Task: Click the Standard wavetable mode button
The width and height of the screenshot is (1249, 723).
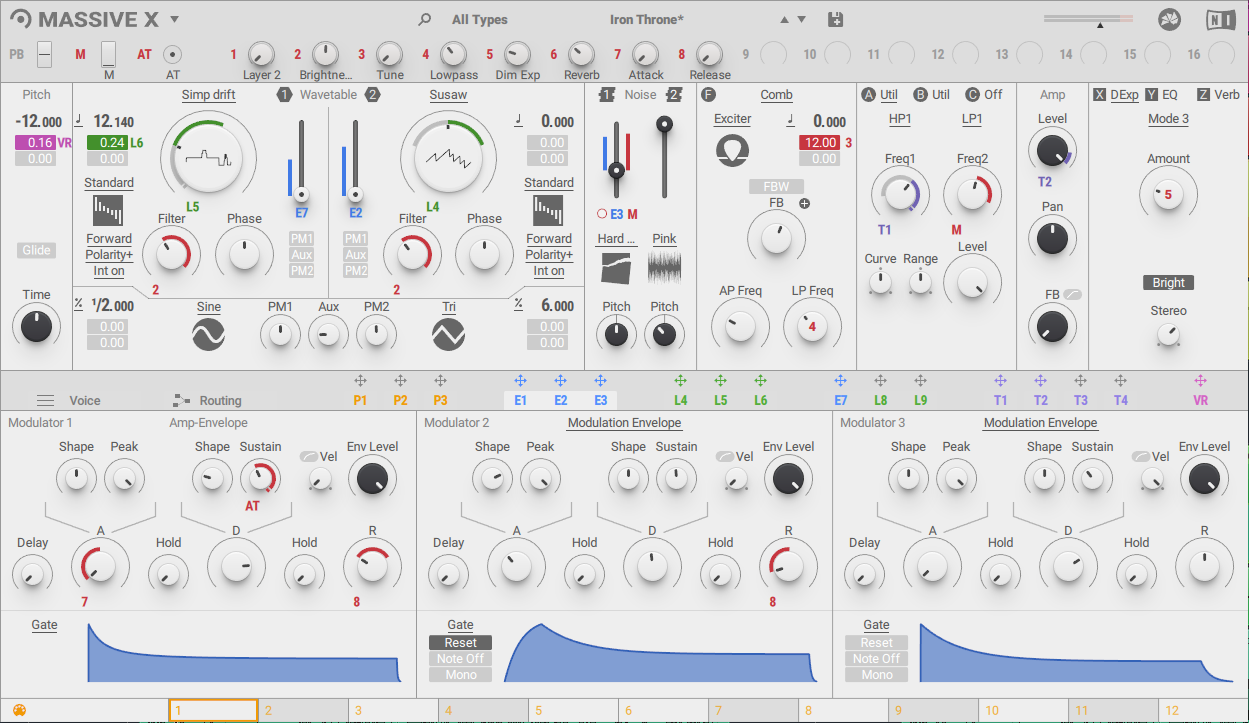Action: pyautogui.click(x=108, y=183)
